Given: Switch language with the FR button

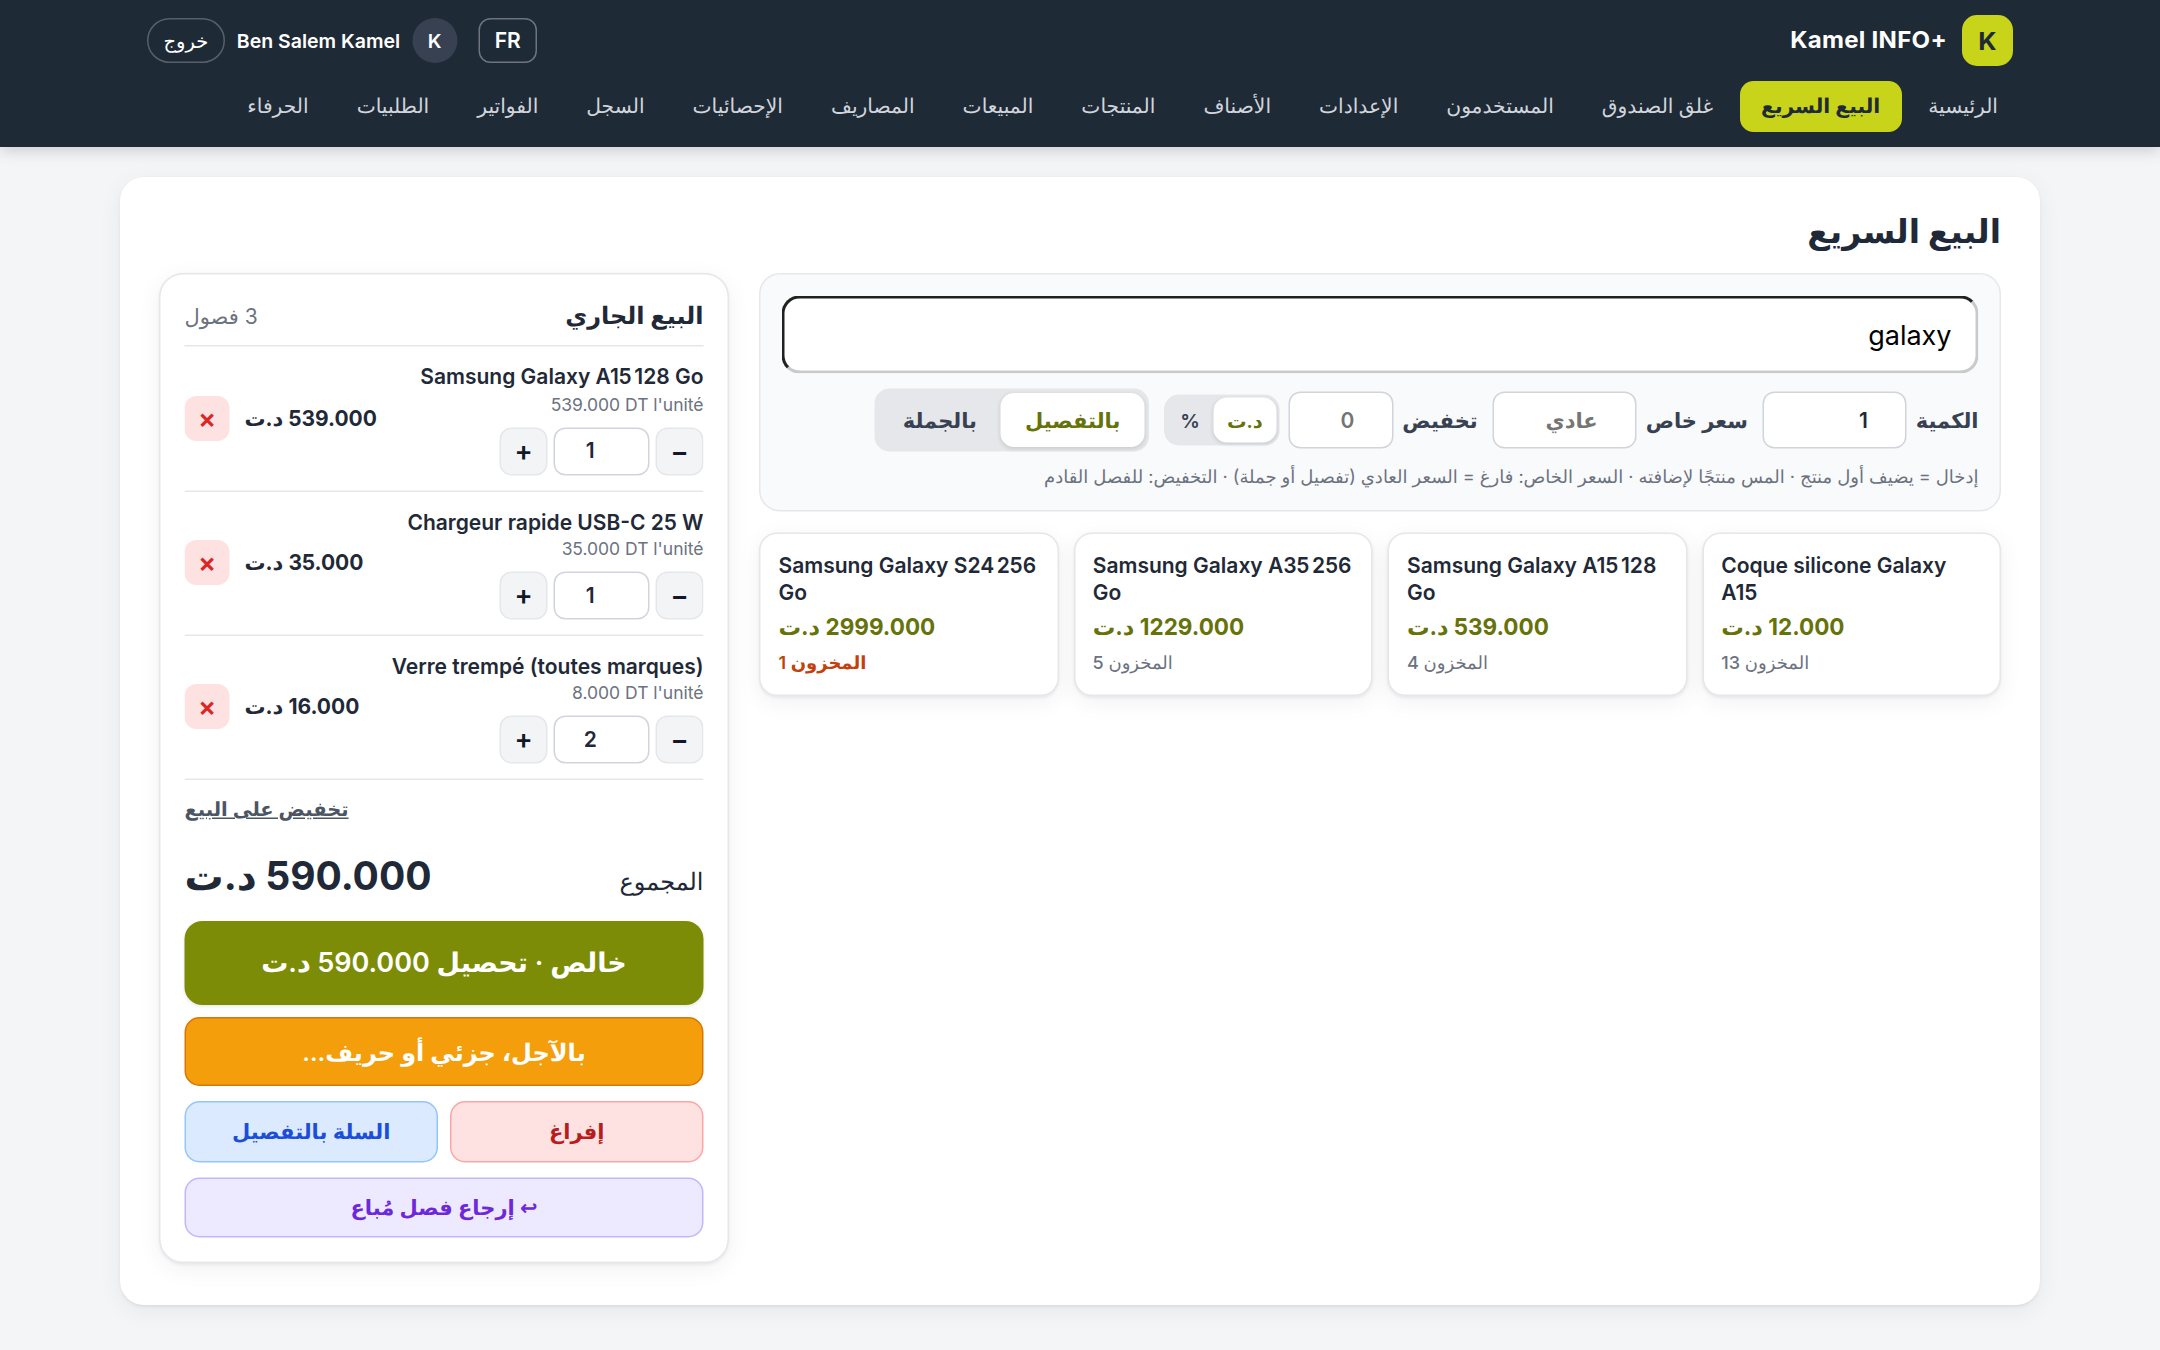Looking at the screenshot, I should (507, 41).
